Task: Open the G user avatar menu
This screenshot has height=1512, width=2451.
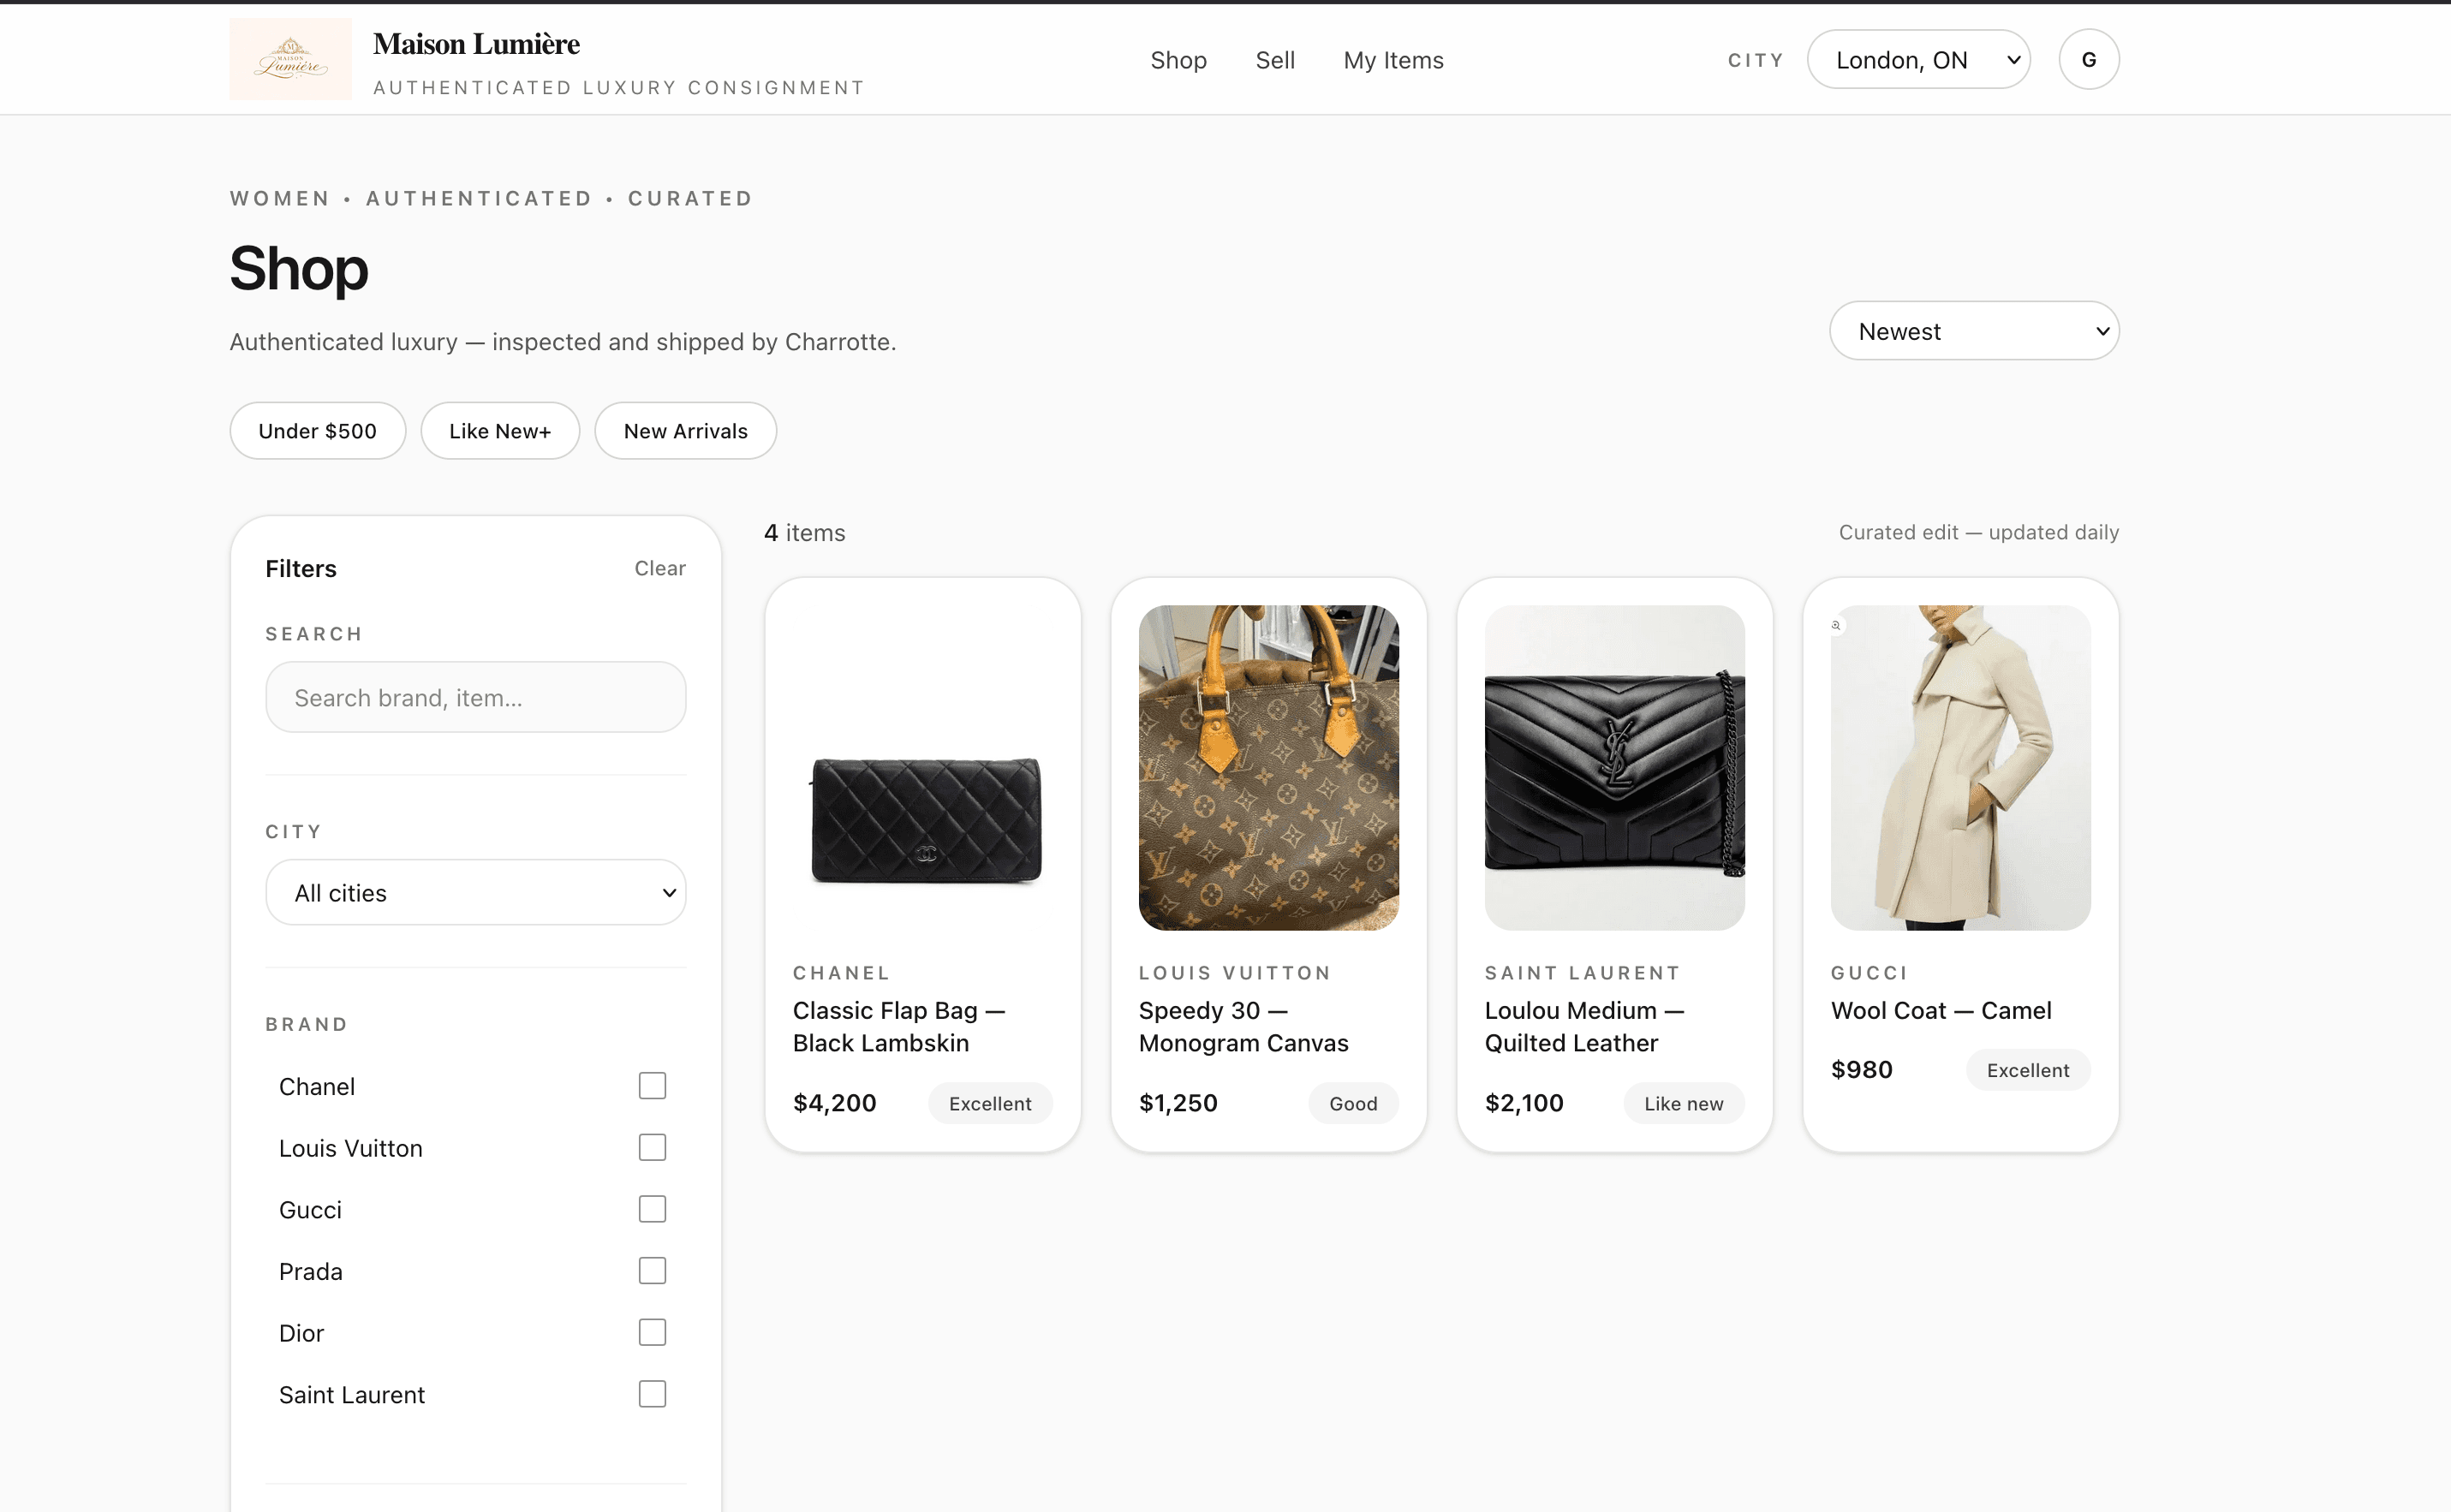Action: pos(2088,60)
